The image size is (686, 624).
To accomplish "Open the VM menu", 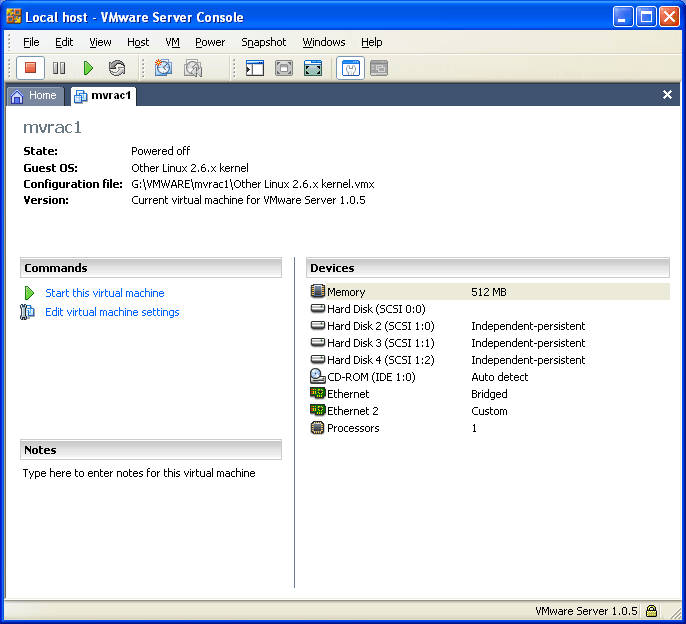I will pyautogui.click(x=172, y=42).
